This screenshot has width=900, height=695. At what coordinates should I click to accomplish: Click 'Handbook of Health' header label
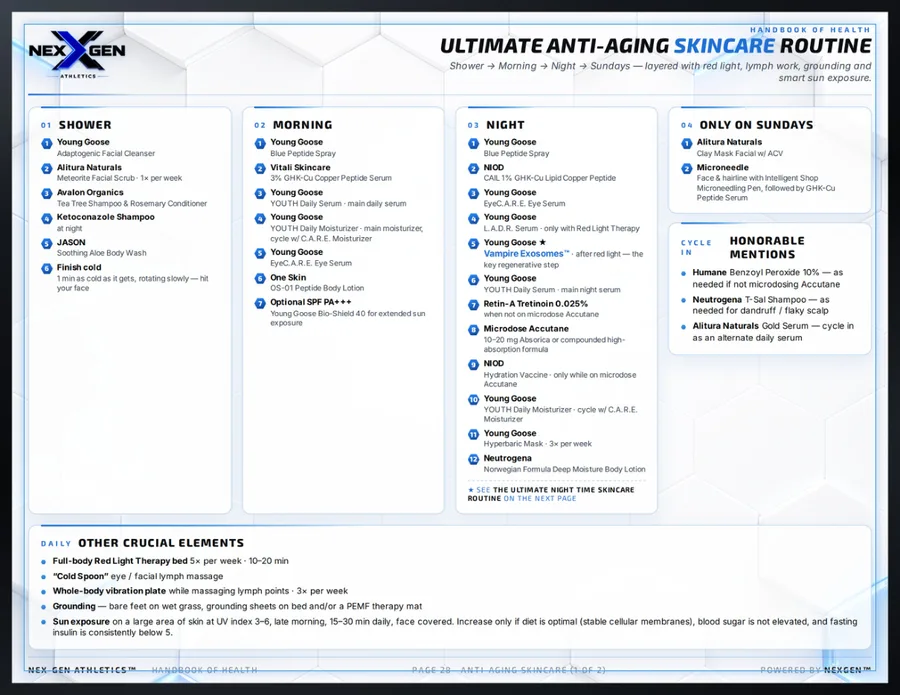click(x=810, y=29)
